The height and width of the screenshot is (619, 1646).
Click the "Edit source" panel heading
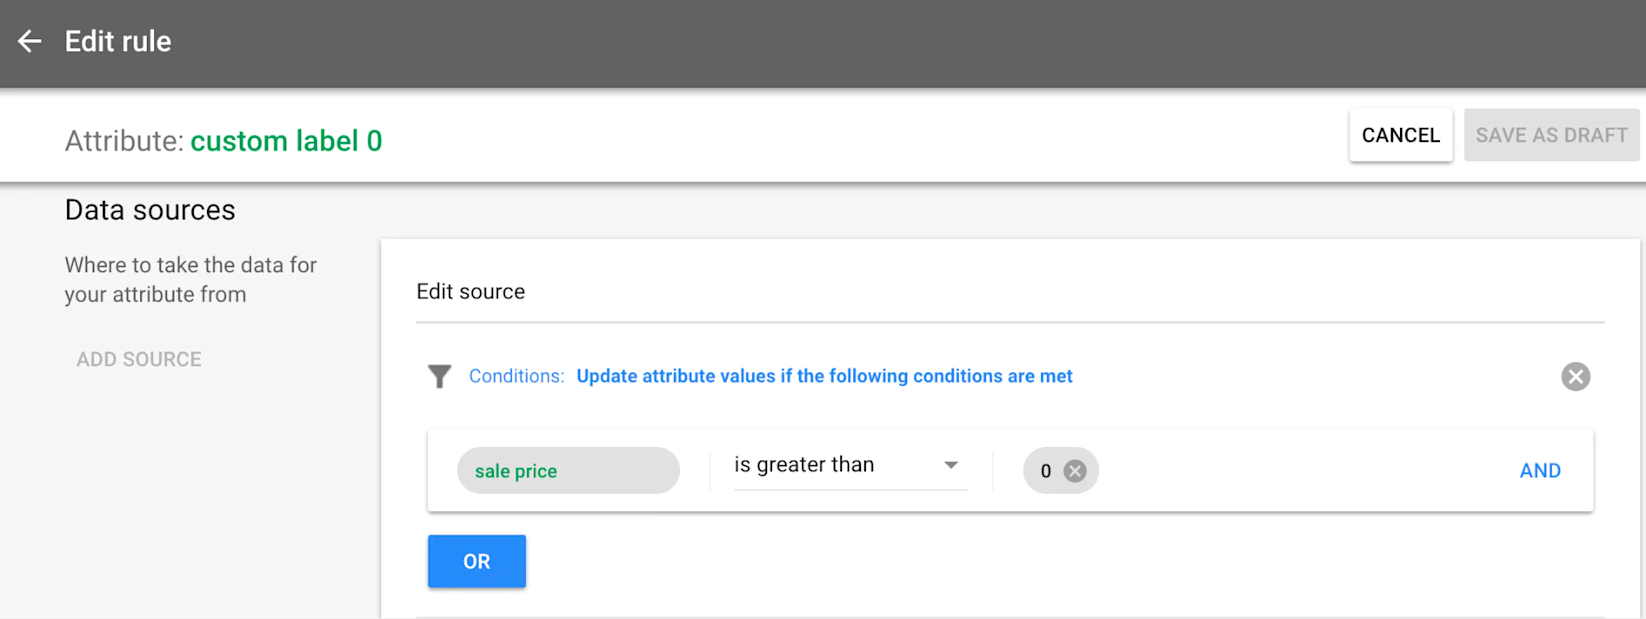click(470, 292)
